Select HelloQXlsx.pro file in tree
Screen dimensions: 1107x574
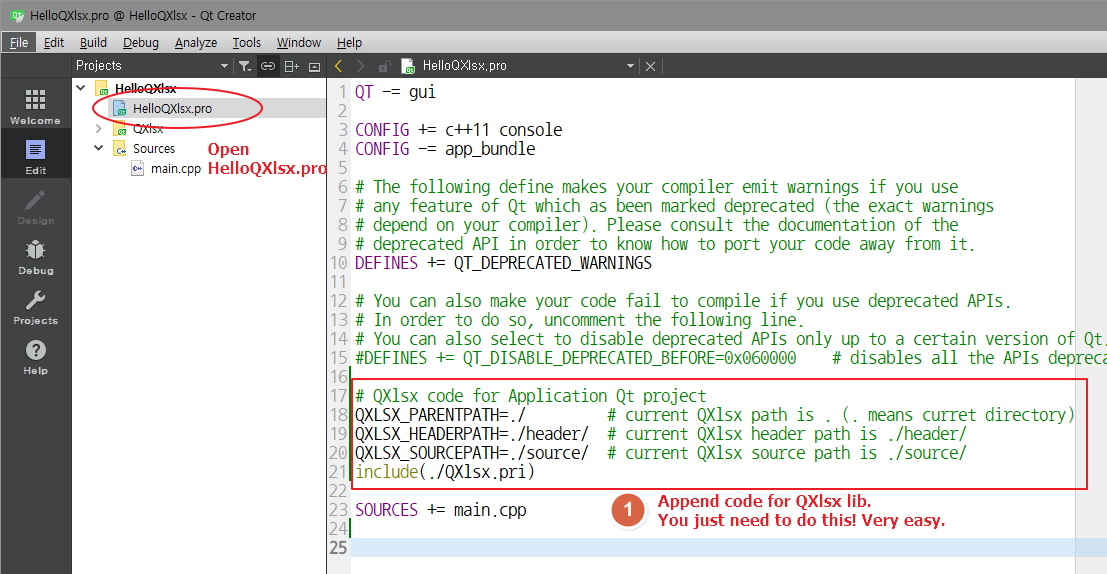coord(171,109)
